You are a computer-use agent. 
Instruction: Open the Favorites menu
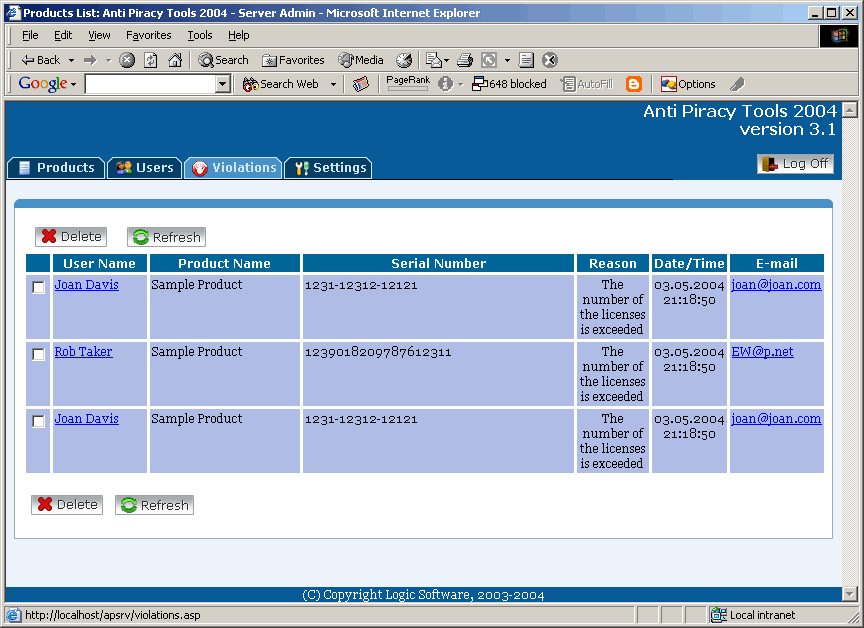click(149, 35)
